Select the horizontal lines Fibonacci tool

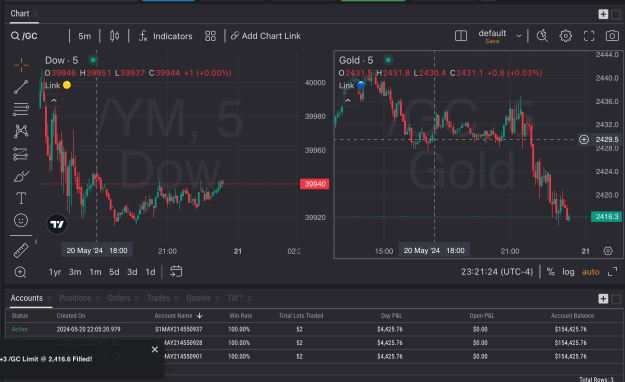[x=21, y=109]
